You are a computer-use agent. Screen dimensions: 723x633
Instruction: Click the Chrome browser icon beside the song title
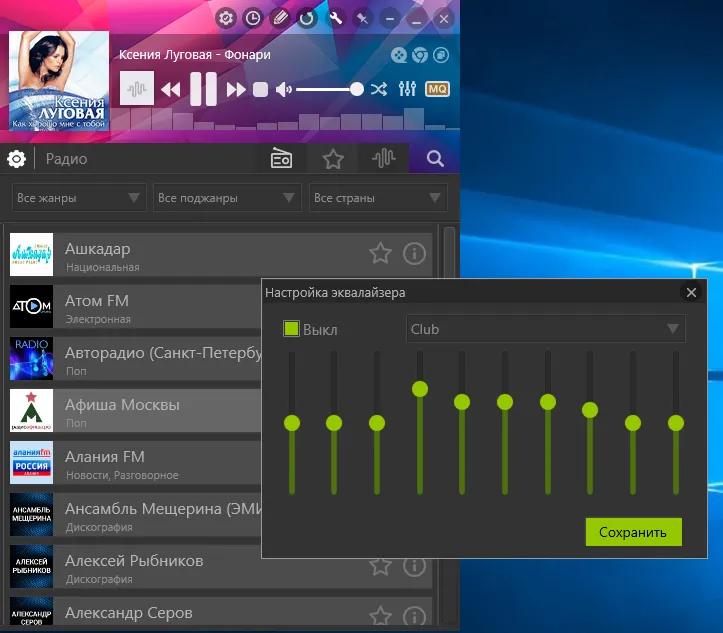420,55
